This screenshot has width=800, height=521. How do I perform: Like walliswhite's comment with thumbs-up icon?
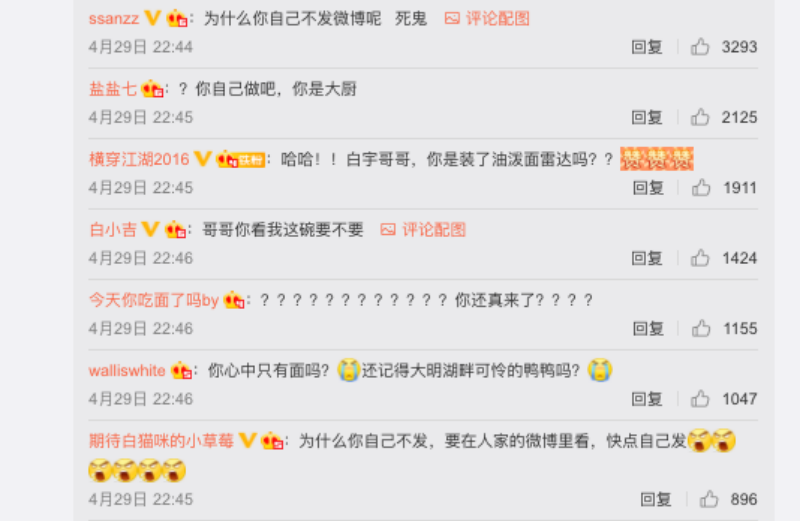click(700, 399)
